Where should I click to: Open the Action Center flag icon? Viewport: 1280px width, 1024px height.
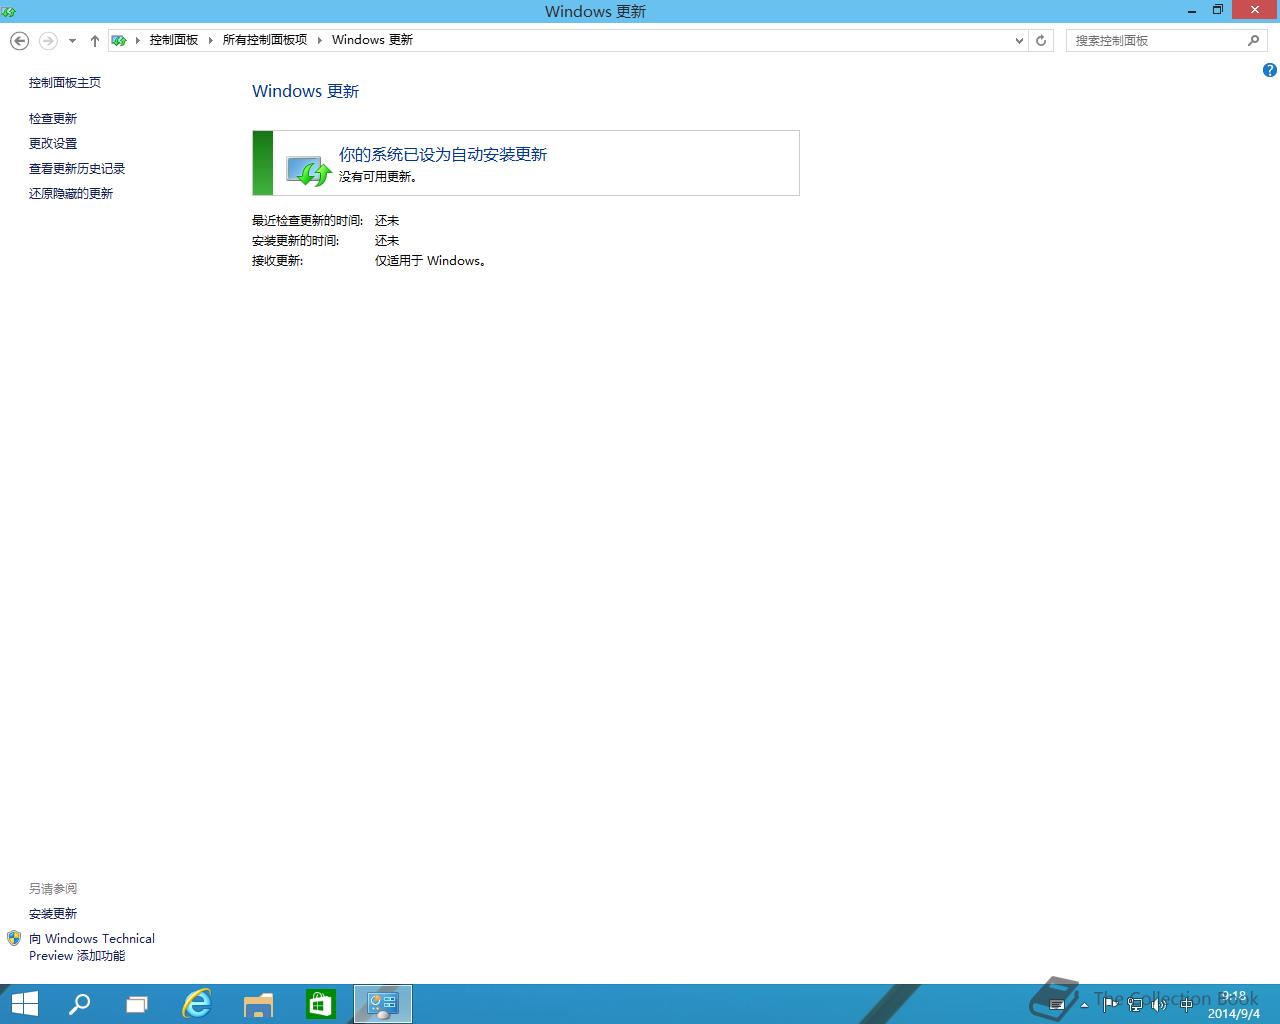[x=1110, y=1004]
